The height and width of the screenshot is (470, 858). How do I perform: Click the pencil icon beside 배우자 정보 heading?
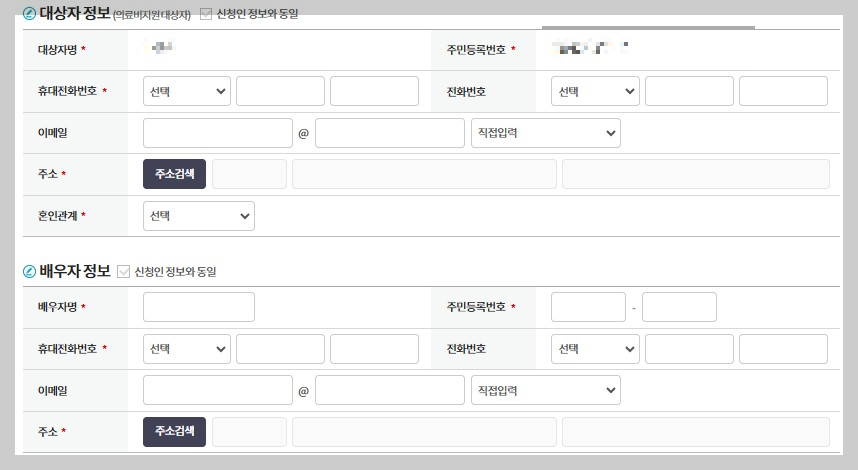click(x=30, y=271)
